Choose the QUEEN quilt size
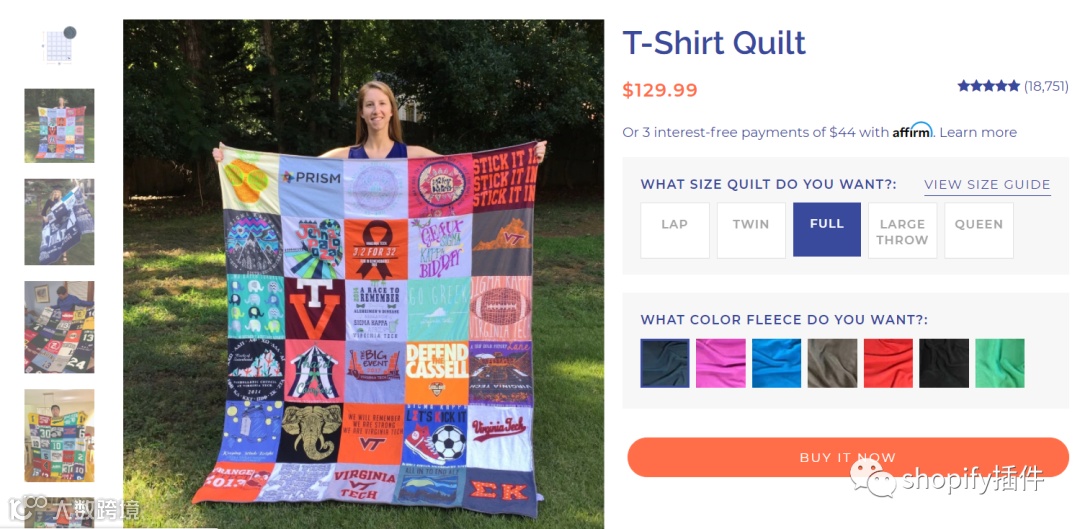The height and width of the screenshot is (529, 1080). (x=979, y=230)
